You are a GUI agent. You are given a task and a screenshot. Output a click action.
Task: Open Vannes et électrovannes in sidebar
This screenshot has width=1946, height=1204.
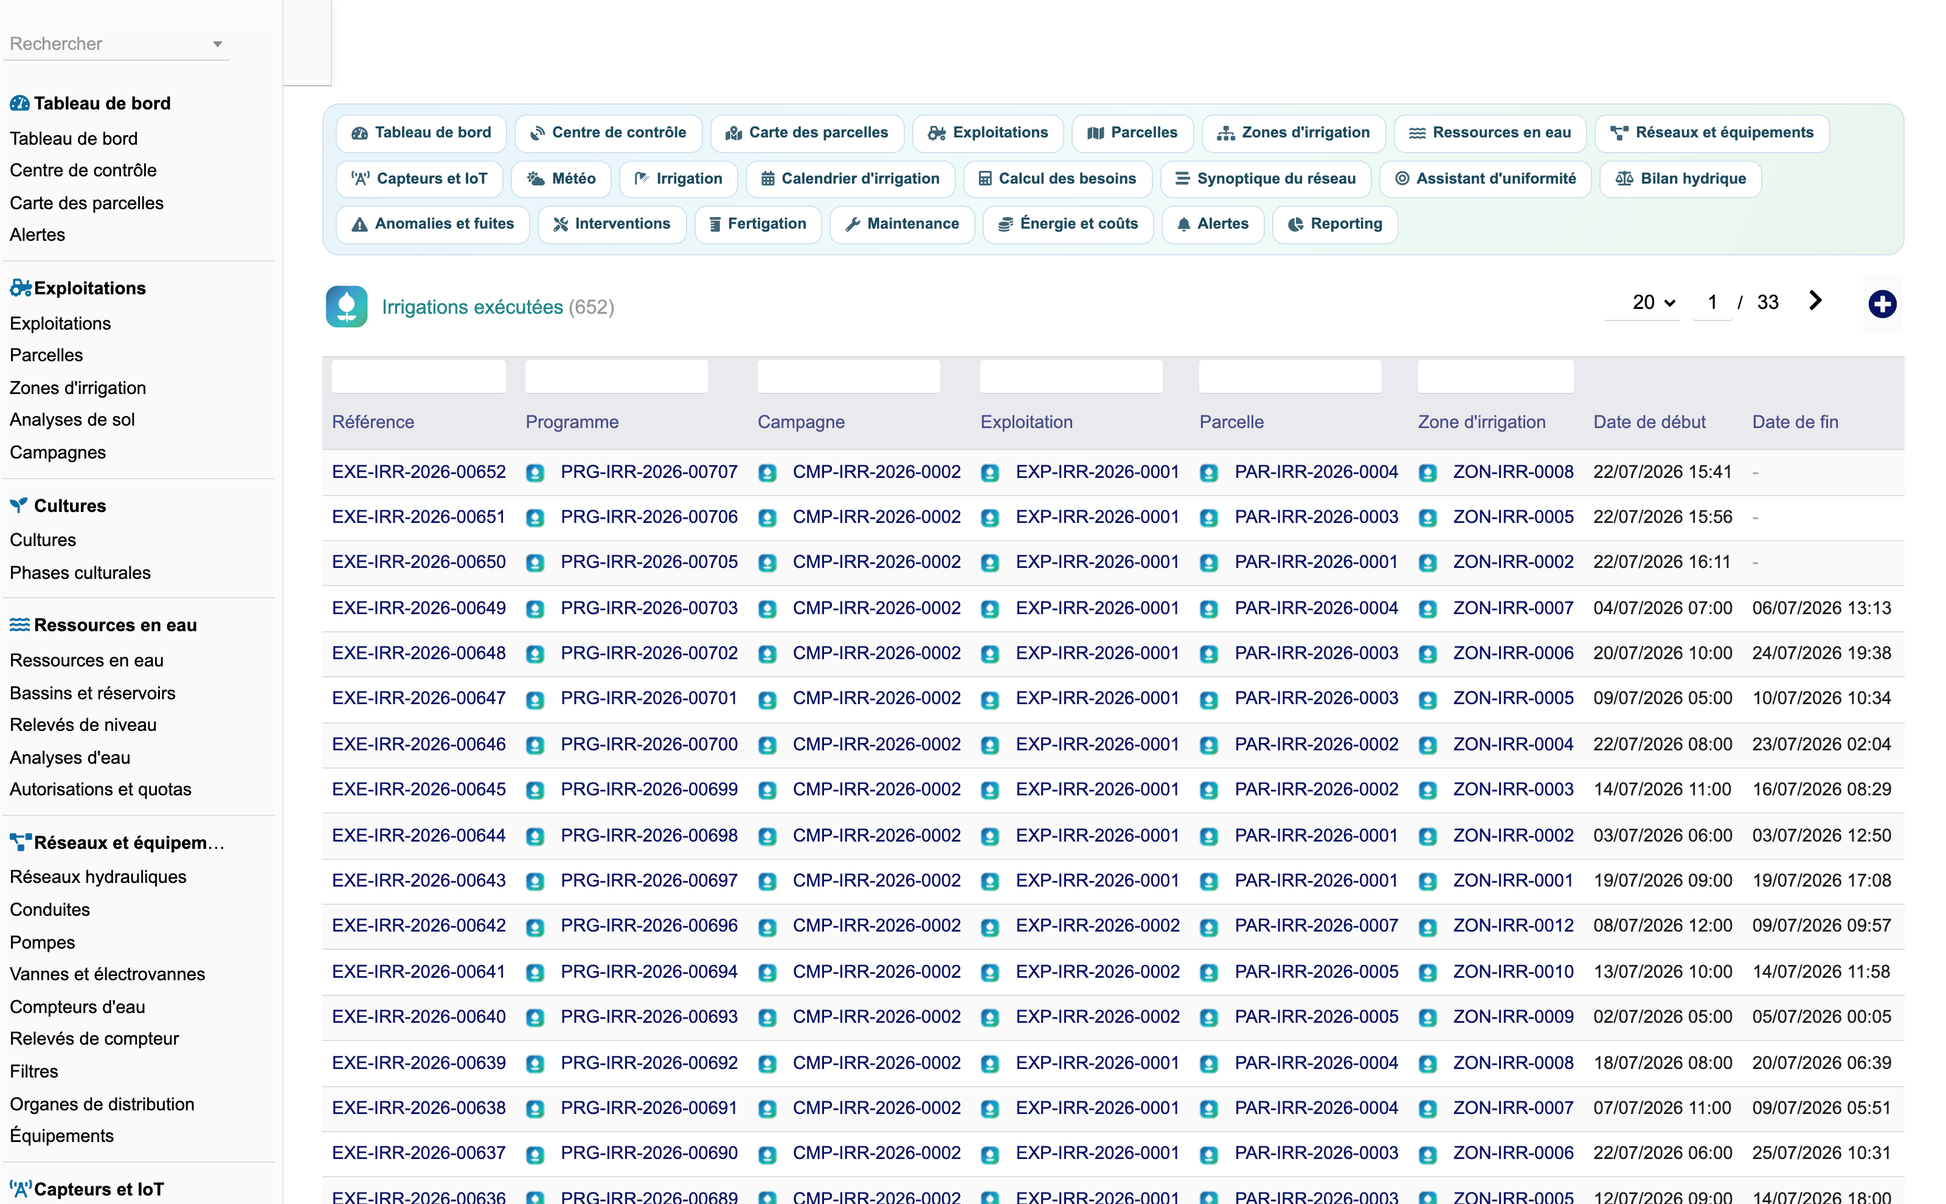pos(107,975)
